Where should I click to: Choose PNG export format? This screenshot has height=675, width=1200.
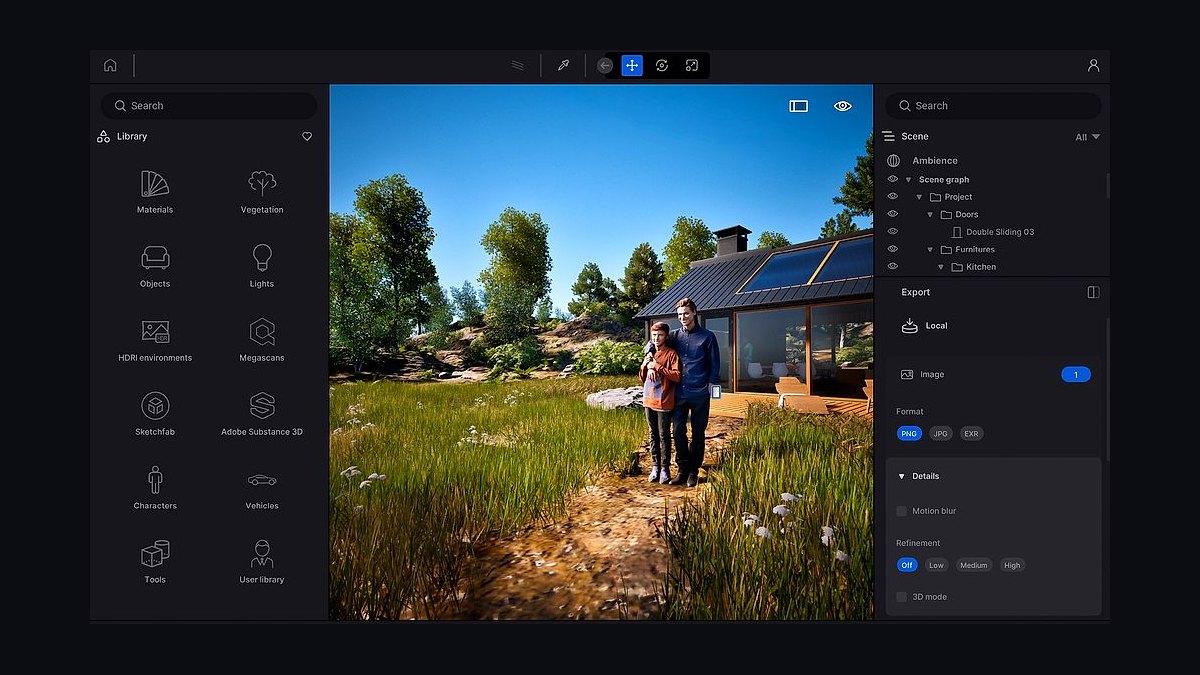[x=909, y=433]
